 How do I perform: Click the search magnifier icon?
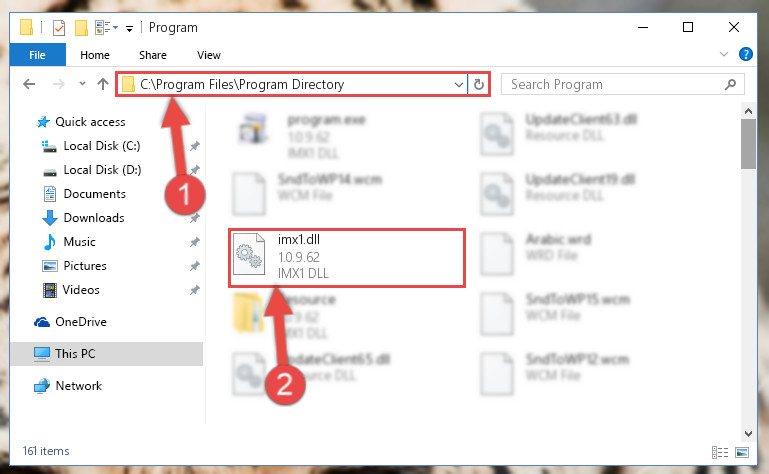pos(730,84)
